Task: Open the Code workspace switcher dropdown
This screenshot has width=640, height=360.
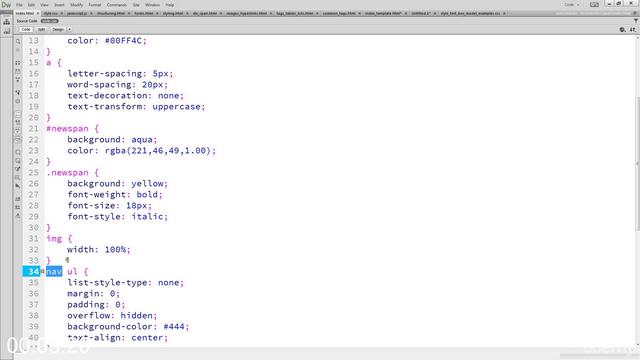Action: (572, 4)
